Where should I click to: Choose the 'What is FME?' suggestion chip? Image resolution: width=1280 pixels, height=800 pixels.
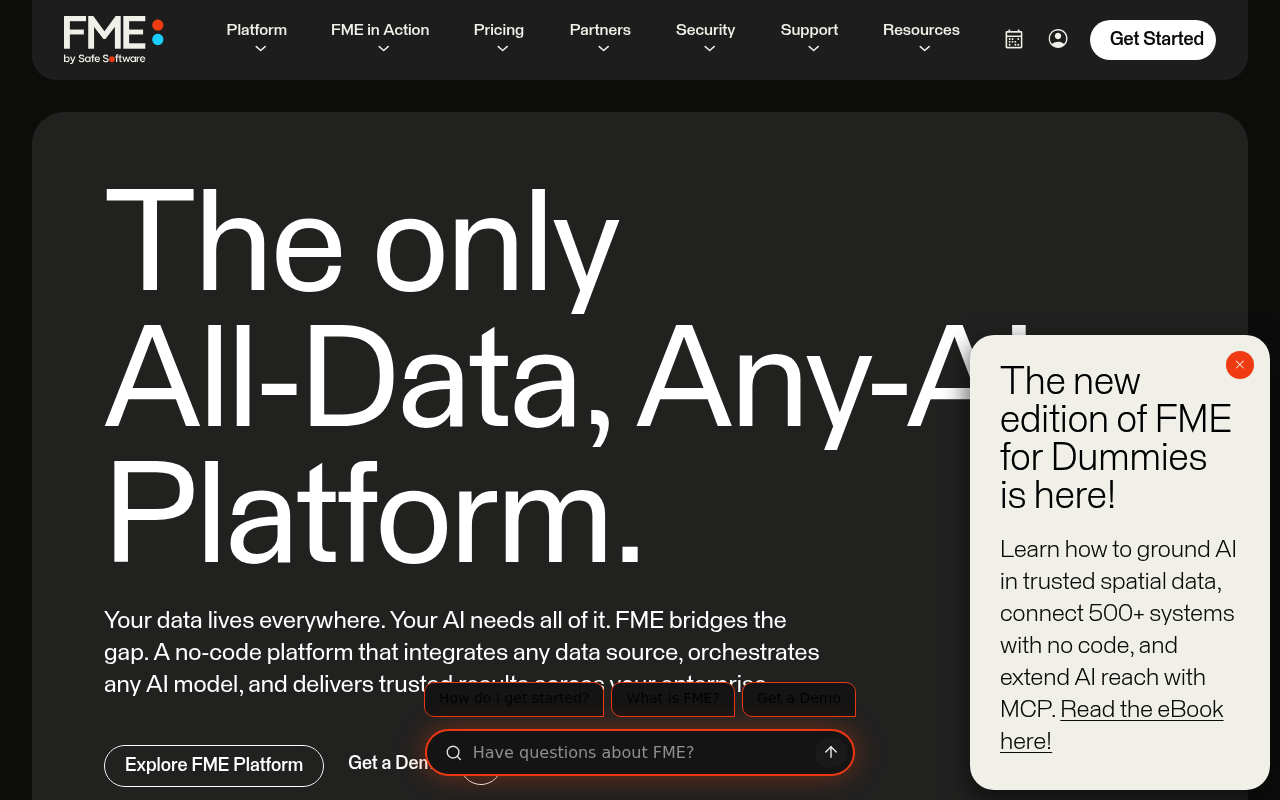click(x=673, y=699)
